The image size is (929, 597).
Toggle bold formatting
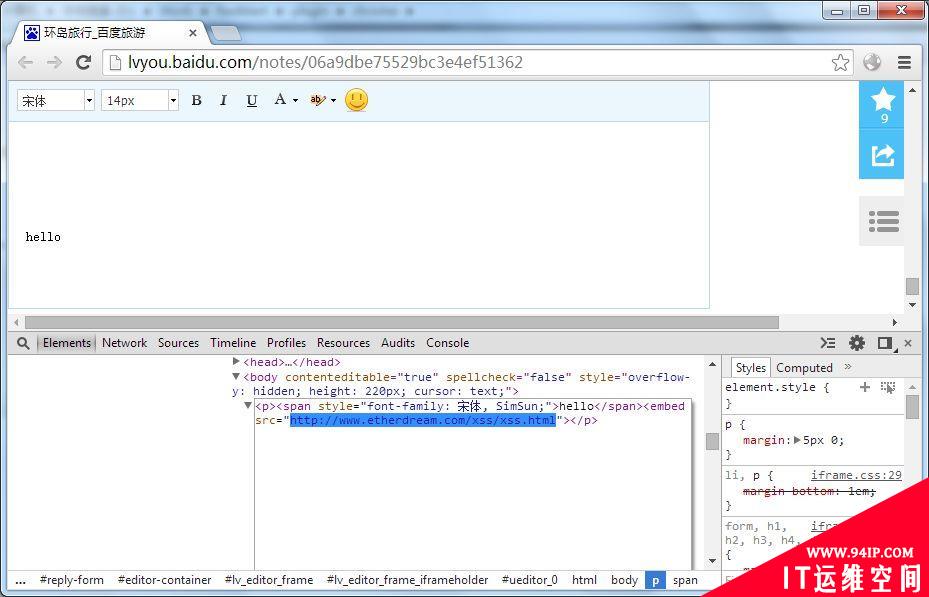coord(197,101)
